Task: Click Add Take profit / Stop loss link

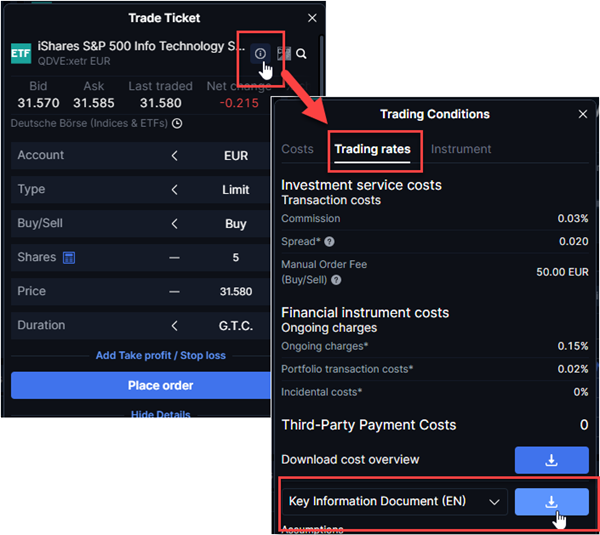Action: [160, 356]
